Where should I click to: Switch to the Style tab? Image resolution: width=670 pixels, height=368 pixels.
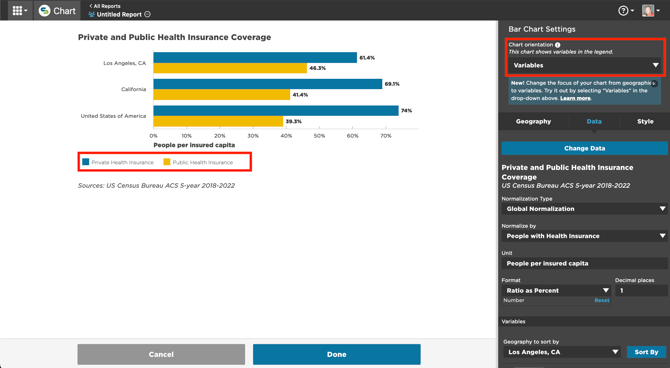(645, 121)
